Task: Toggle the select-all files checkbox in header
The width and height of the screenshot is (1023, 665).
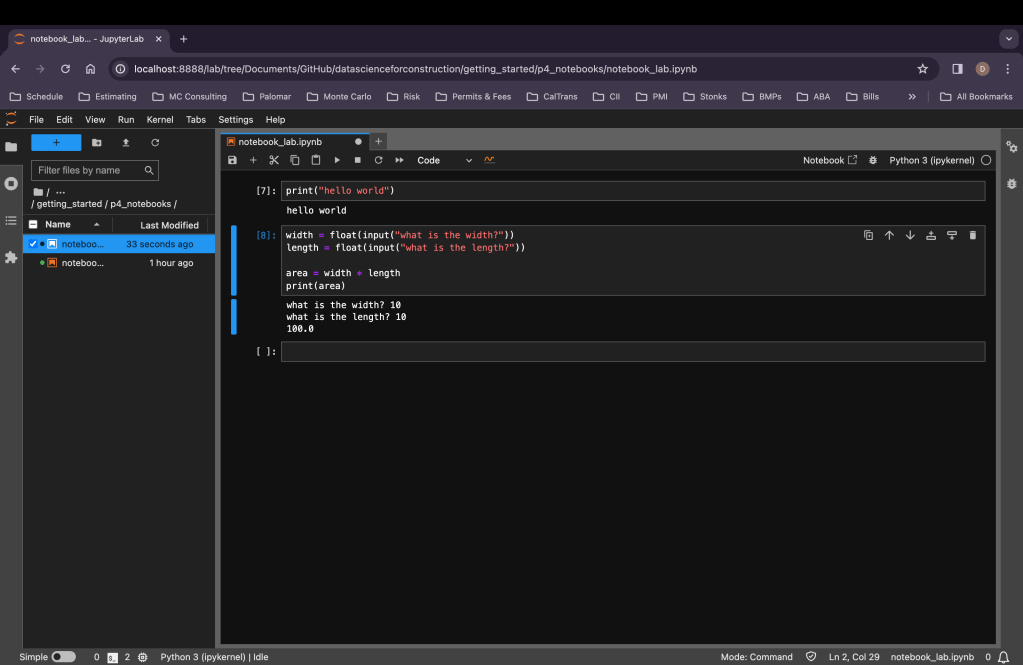Action: click(x=33, y=225)
